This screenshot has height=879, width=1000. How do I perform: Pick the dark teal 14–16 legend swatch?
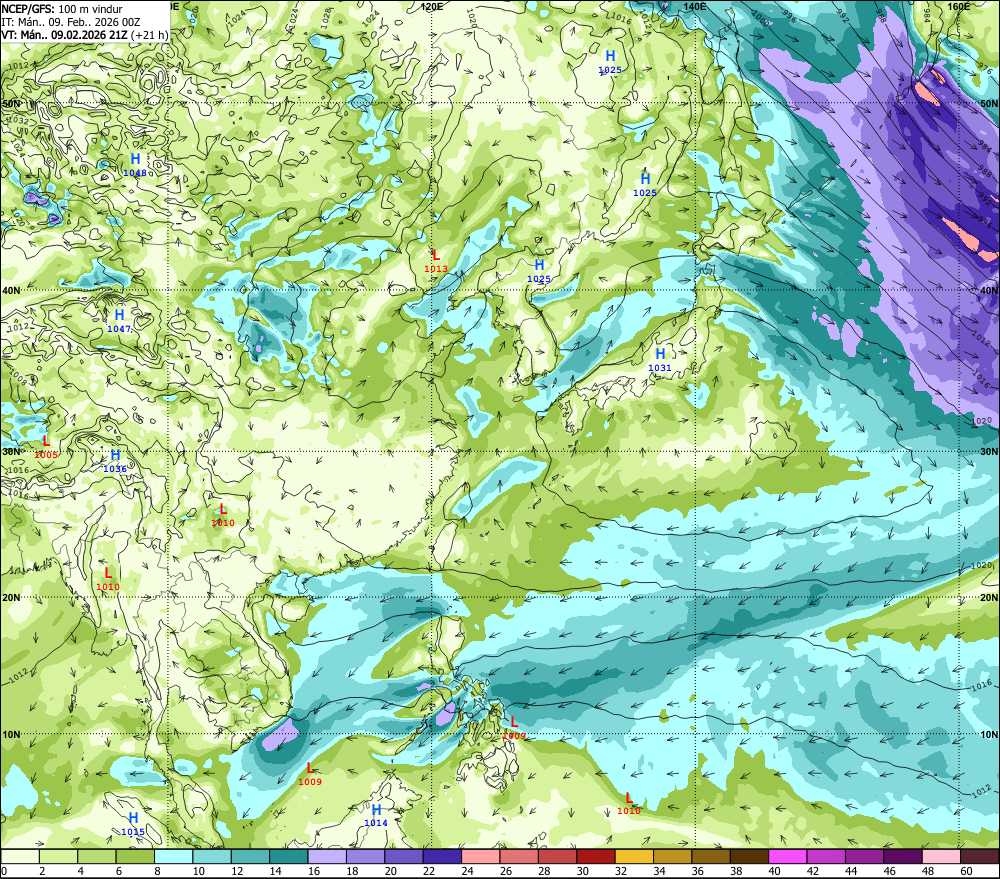tap(288, 856)
